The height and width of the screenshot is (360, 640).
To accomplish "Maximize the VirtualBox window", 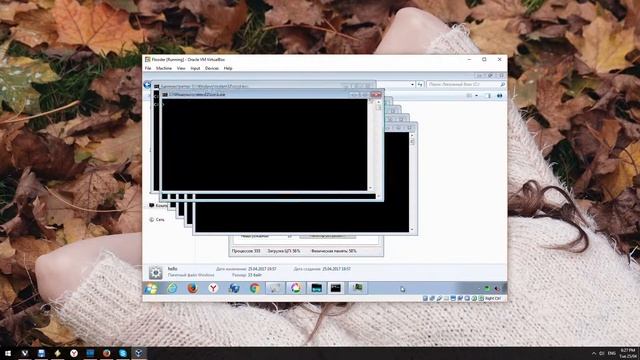I will [x=484, y=60].
